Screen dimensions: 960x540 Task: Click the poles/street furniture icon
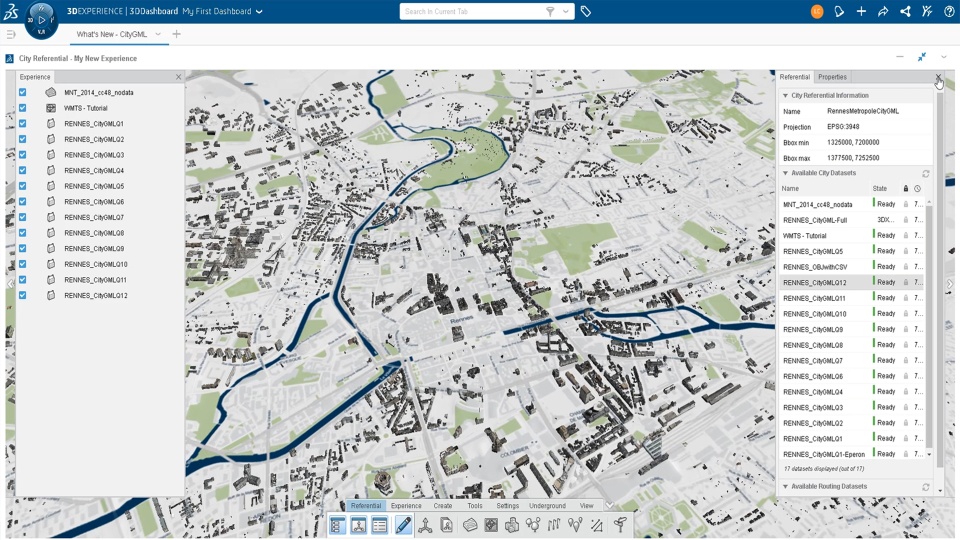coord(553,525)
